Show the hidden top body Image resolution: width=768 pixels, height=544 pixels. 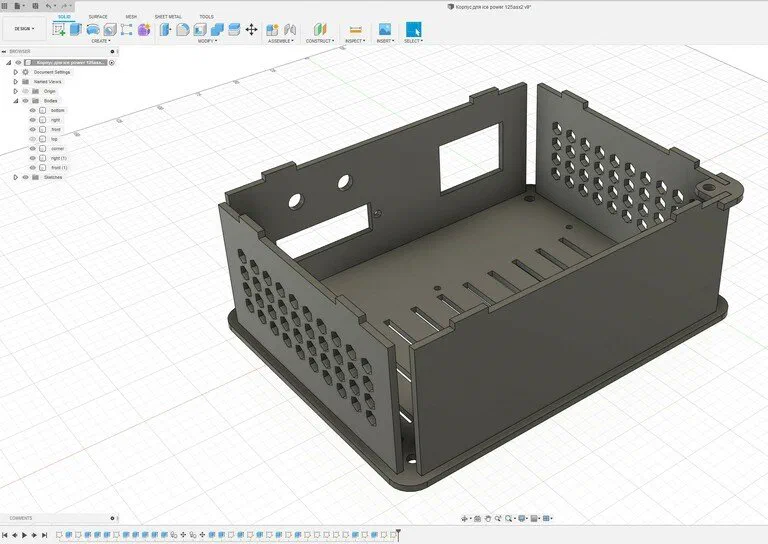pos(33,139)
